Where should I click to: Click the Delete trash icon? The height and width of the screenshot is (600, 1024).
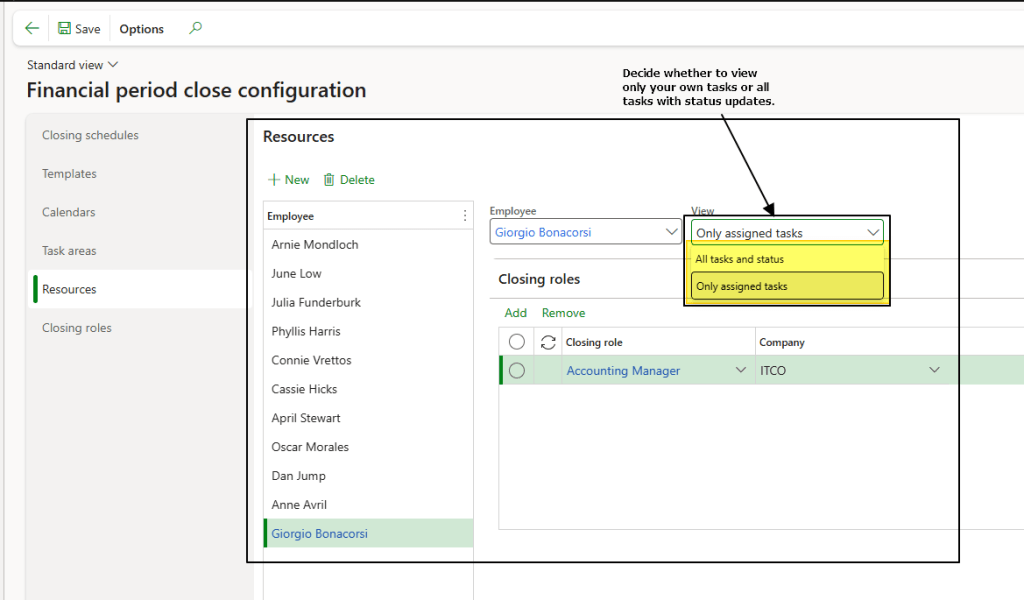(x=329, y=180)
